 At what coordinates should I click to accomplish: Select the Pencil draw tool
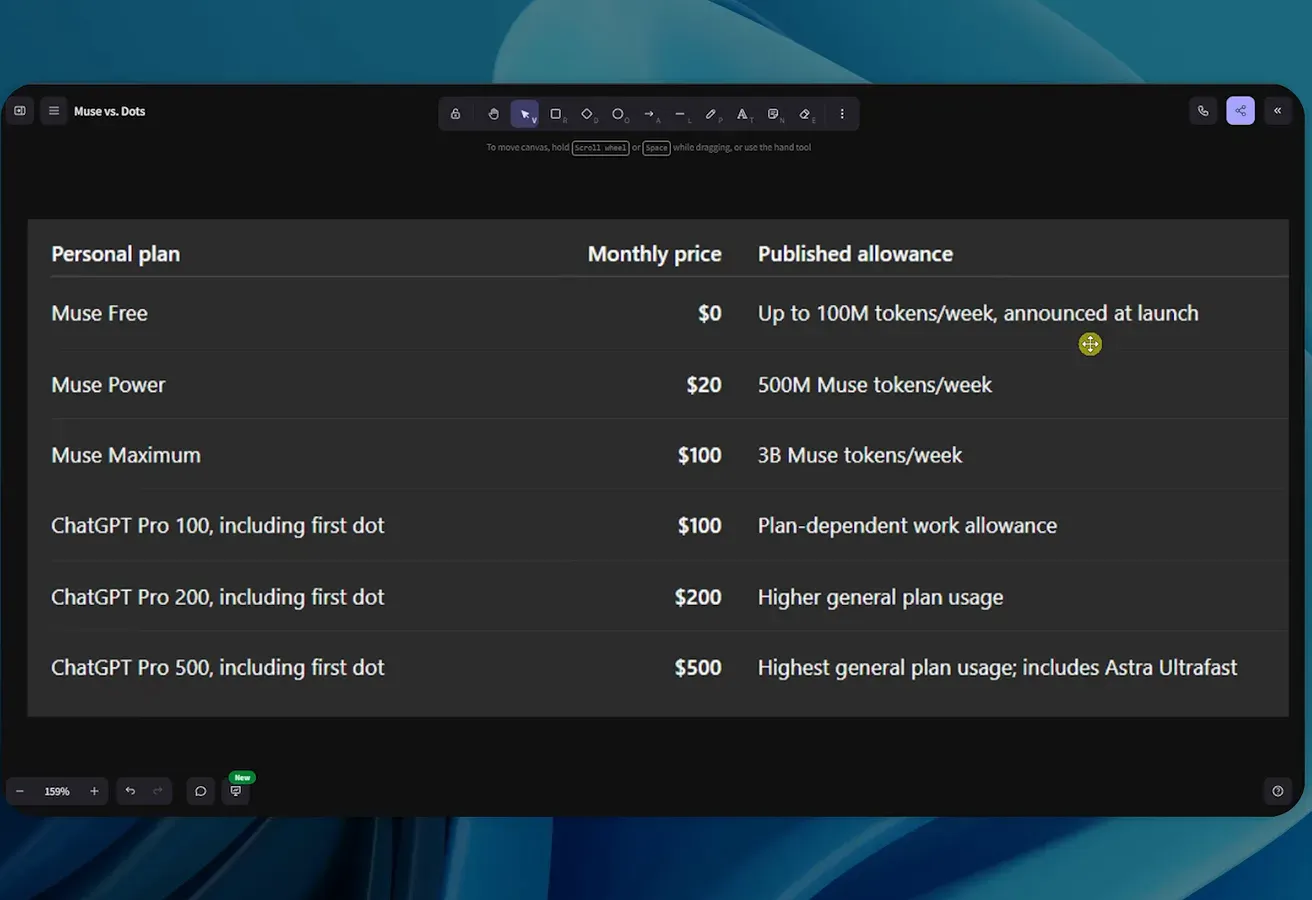pyautogui.click(x=711, y=114)
